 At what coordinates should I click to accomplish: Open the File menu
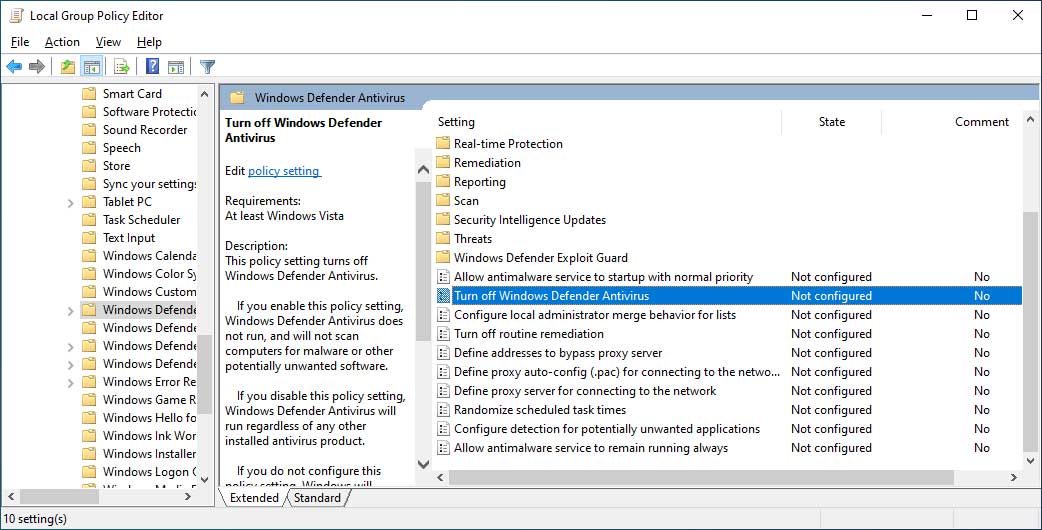coord(20,42)
